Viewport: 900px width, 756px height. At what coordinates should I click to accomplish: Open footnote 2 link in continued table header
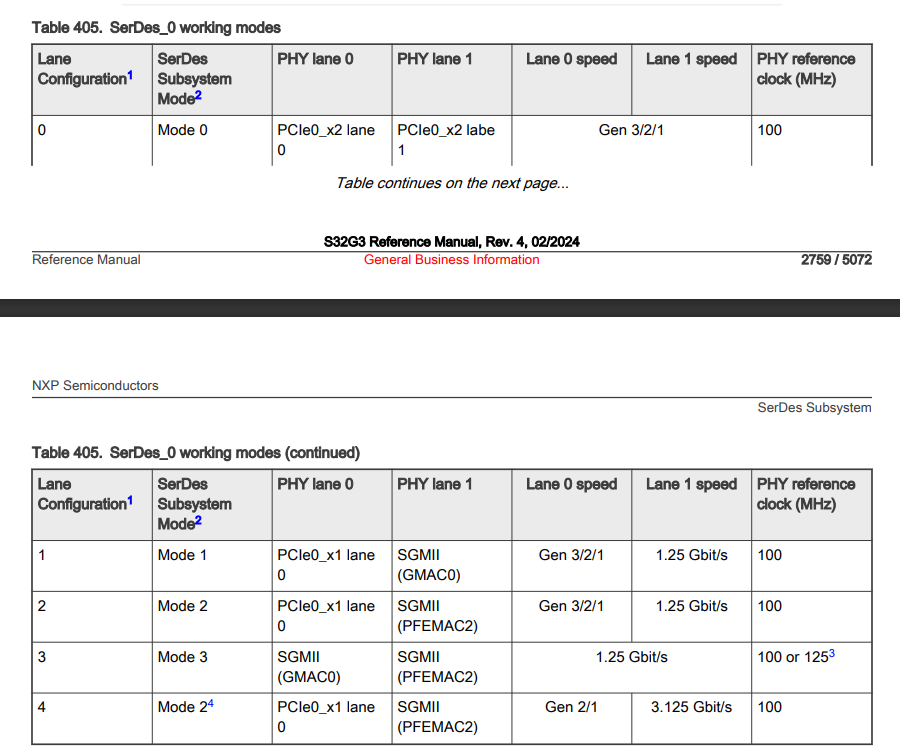tap(198, 521)
